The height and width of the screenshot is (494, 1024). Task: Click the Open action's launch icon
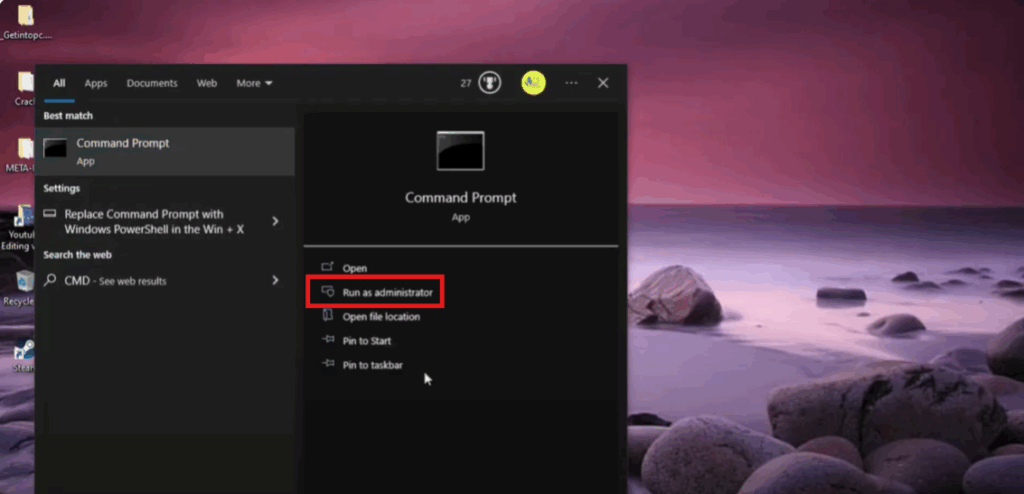(328, 267)
